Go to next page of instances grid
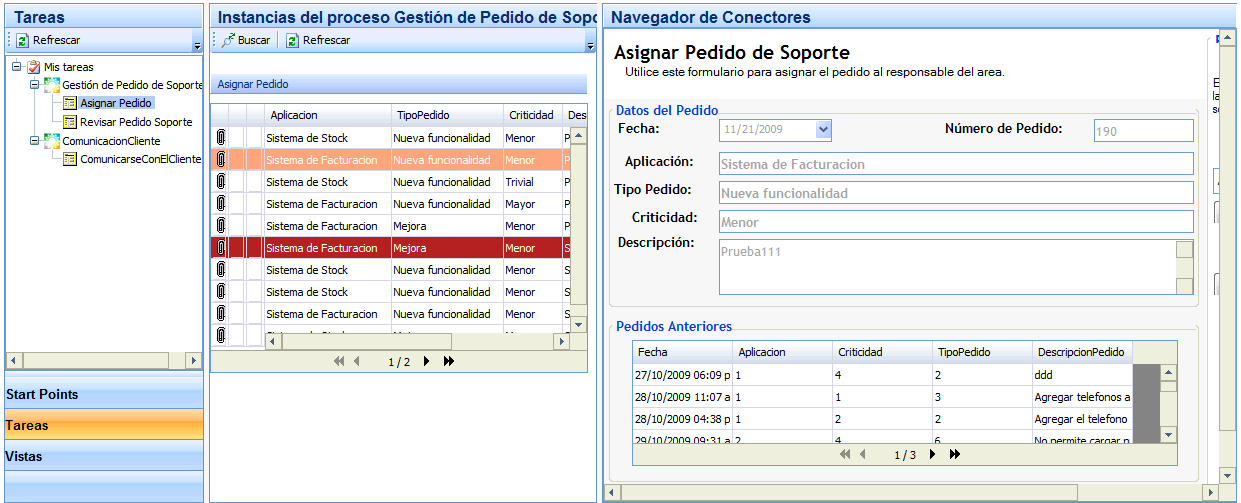This screenshot has width=1241, height=503. pyautogui.click(x=427, y=362)
